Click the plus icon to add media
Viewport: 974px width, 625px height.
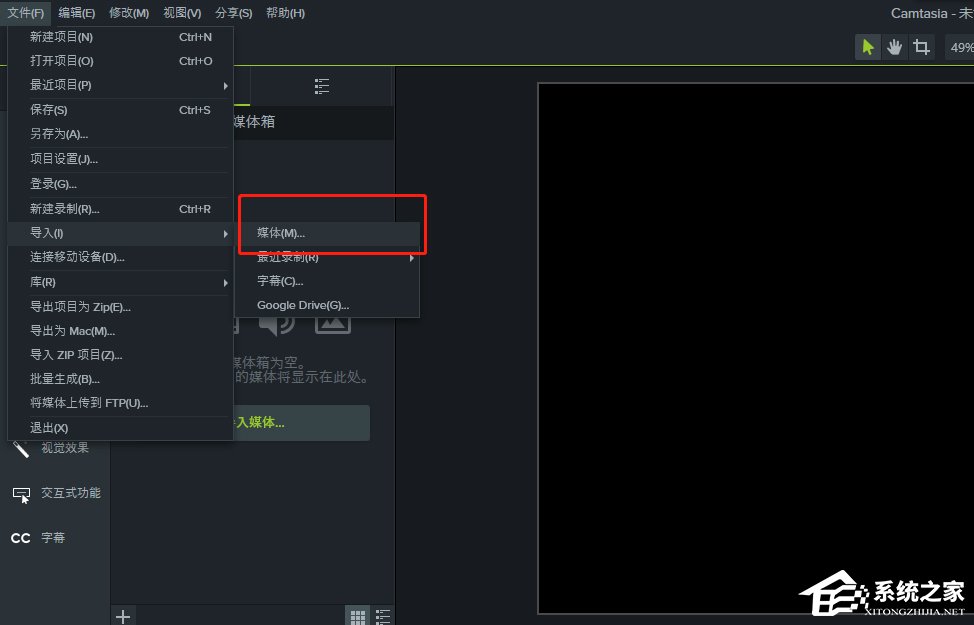coord(122,615)
